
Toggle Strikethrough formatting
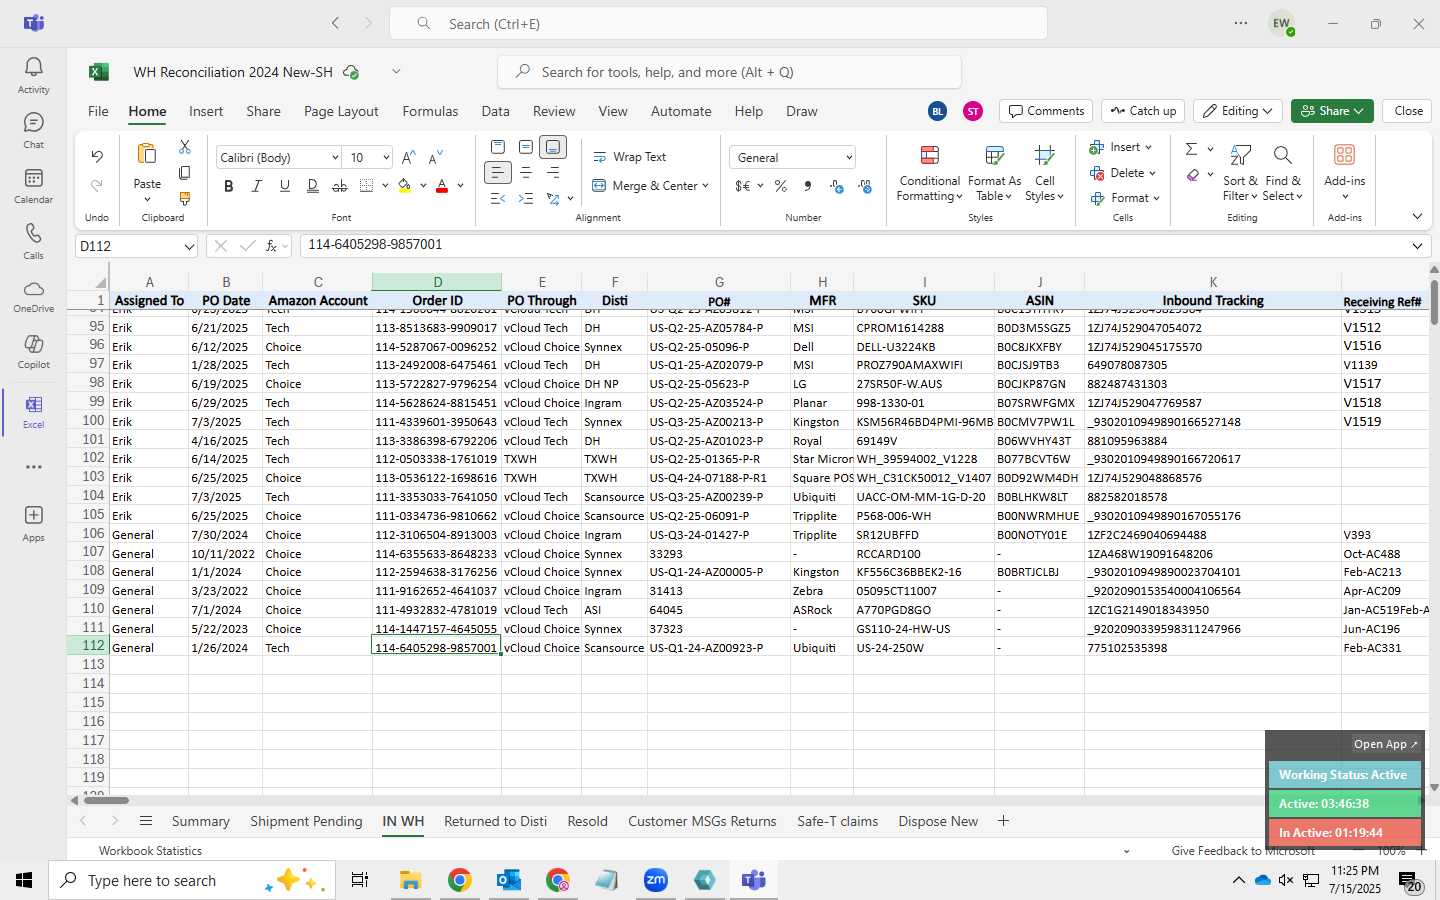point(340,186)
